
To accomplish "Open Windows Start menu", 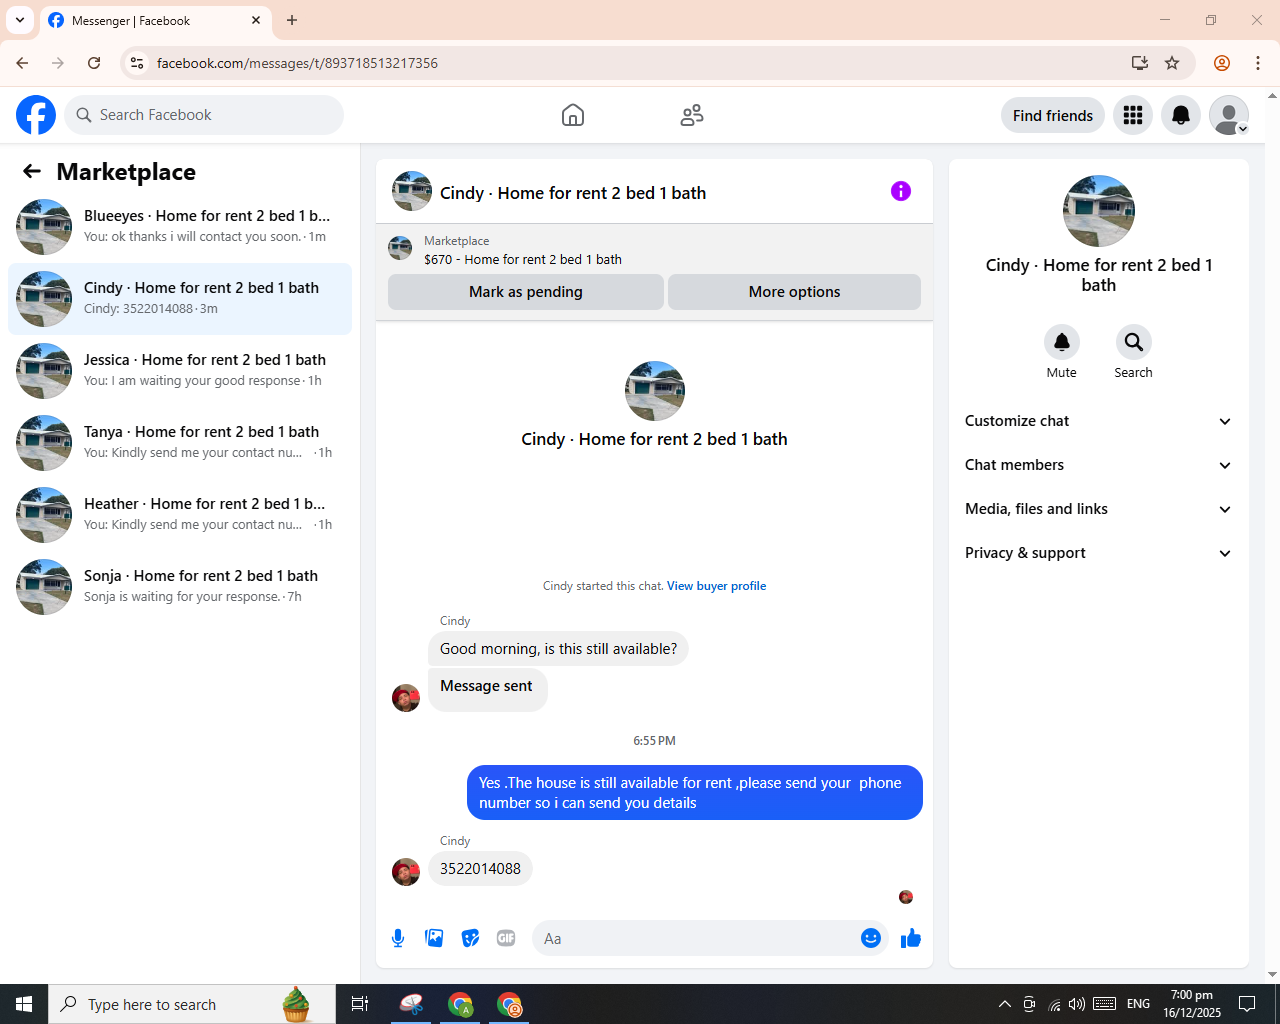I will click(x=24, y=1004).
